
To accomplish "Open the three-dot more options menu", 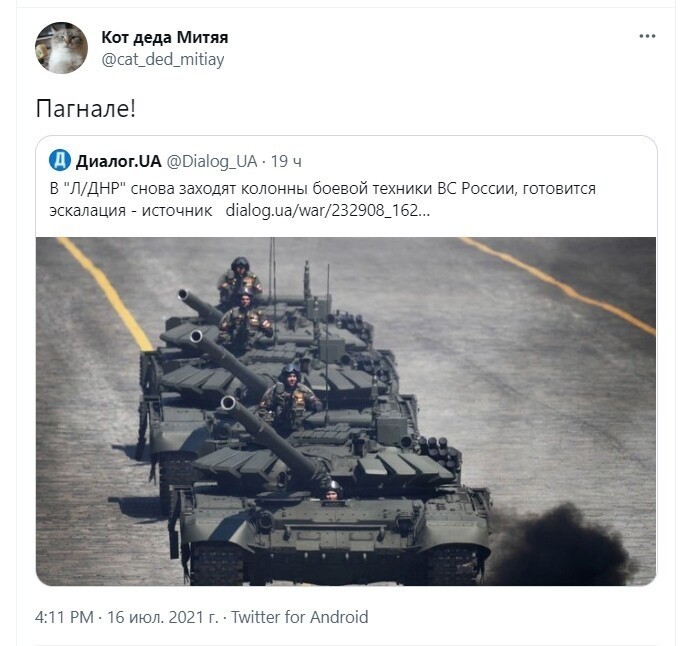I will tap(647, 36).
